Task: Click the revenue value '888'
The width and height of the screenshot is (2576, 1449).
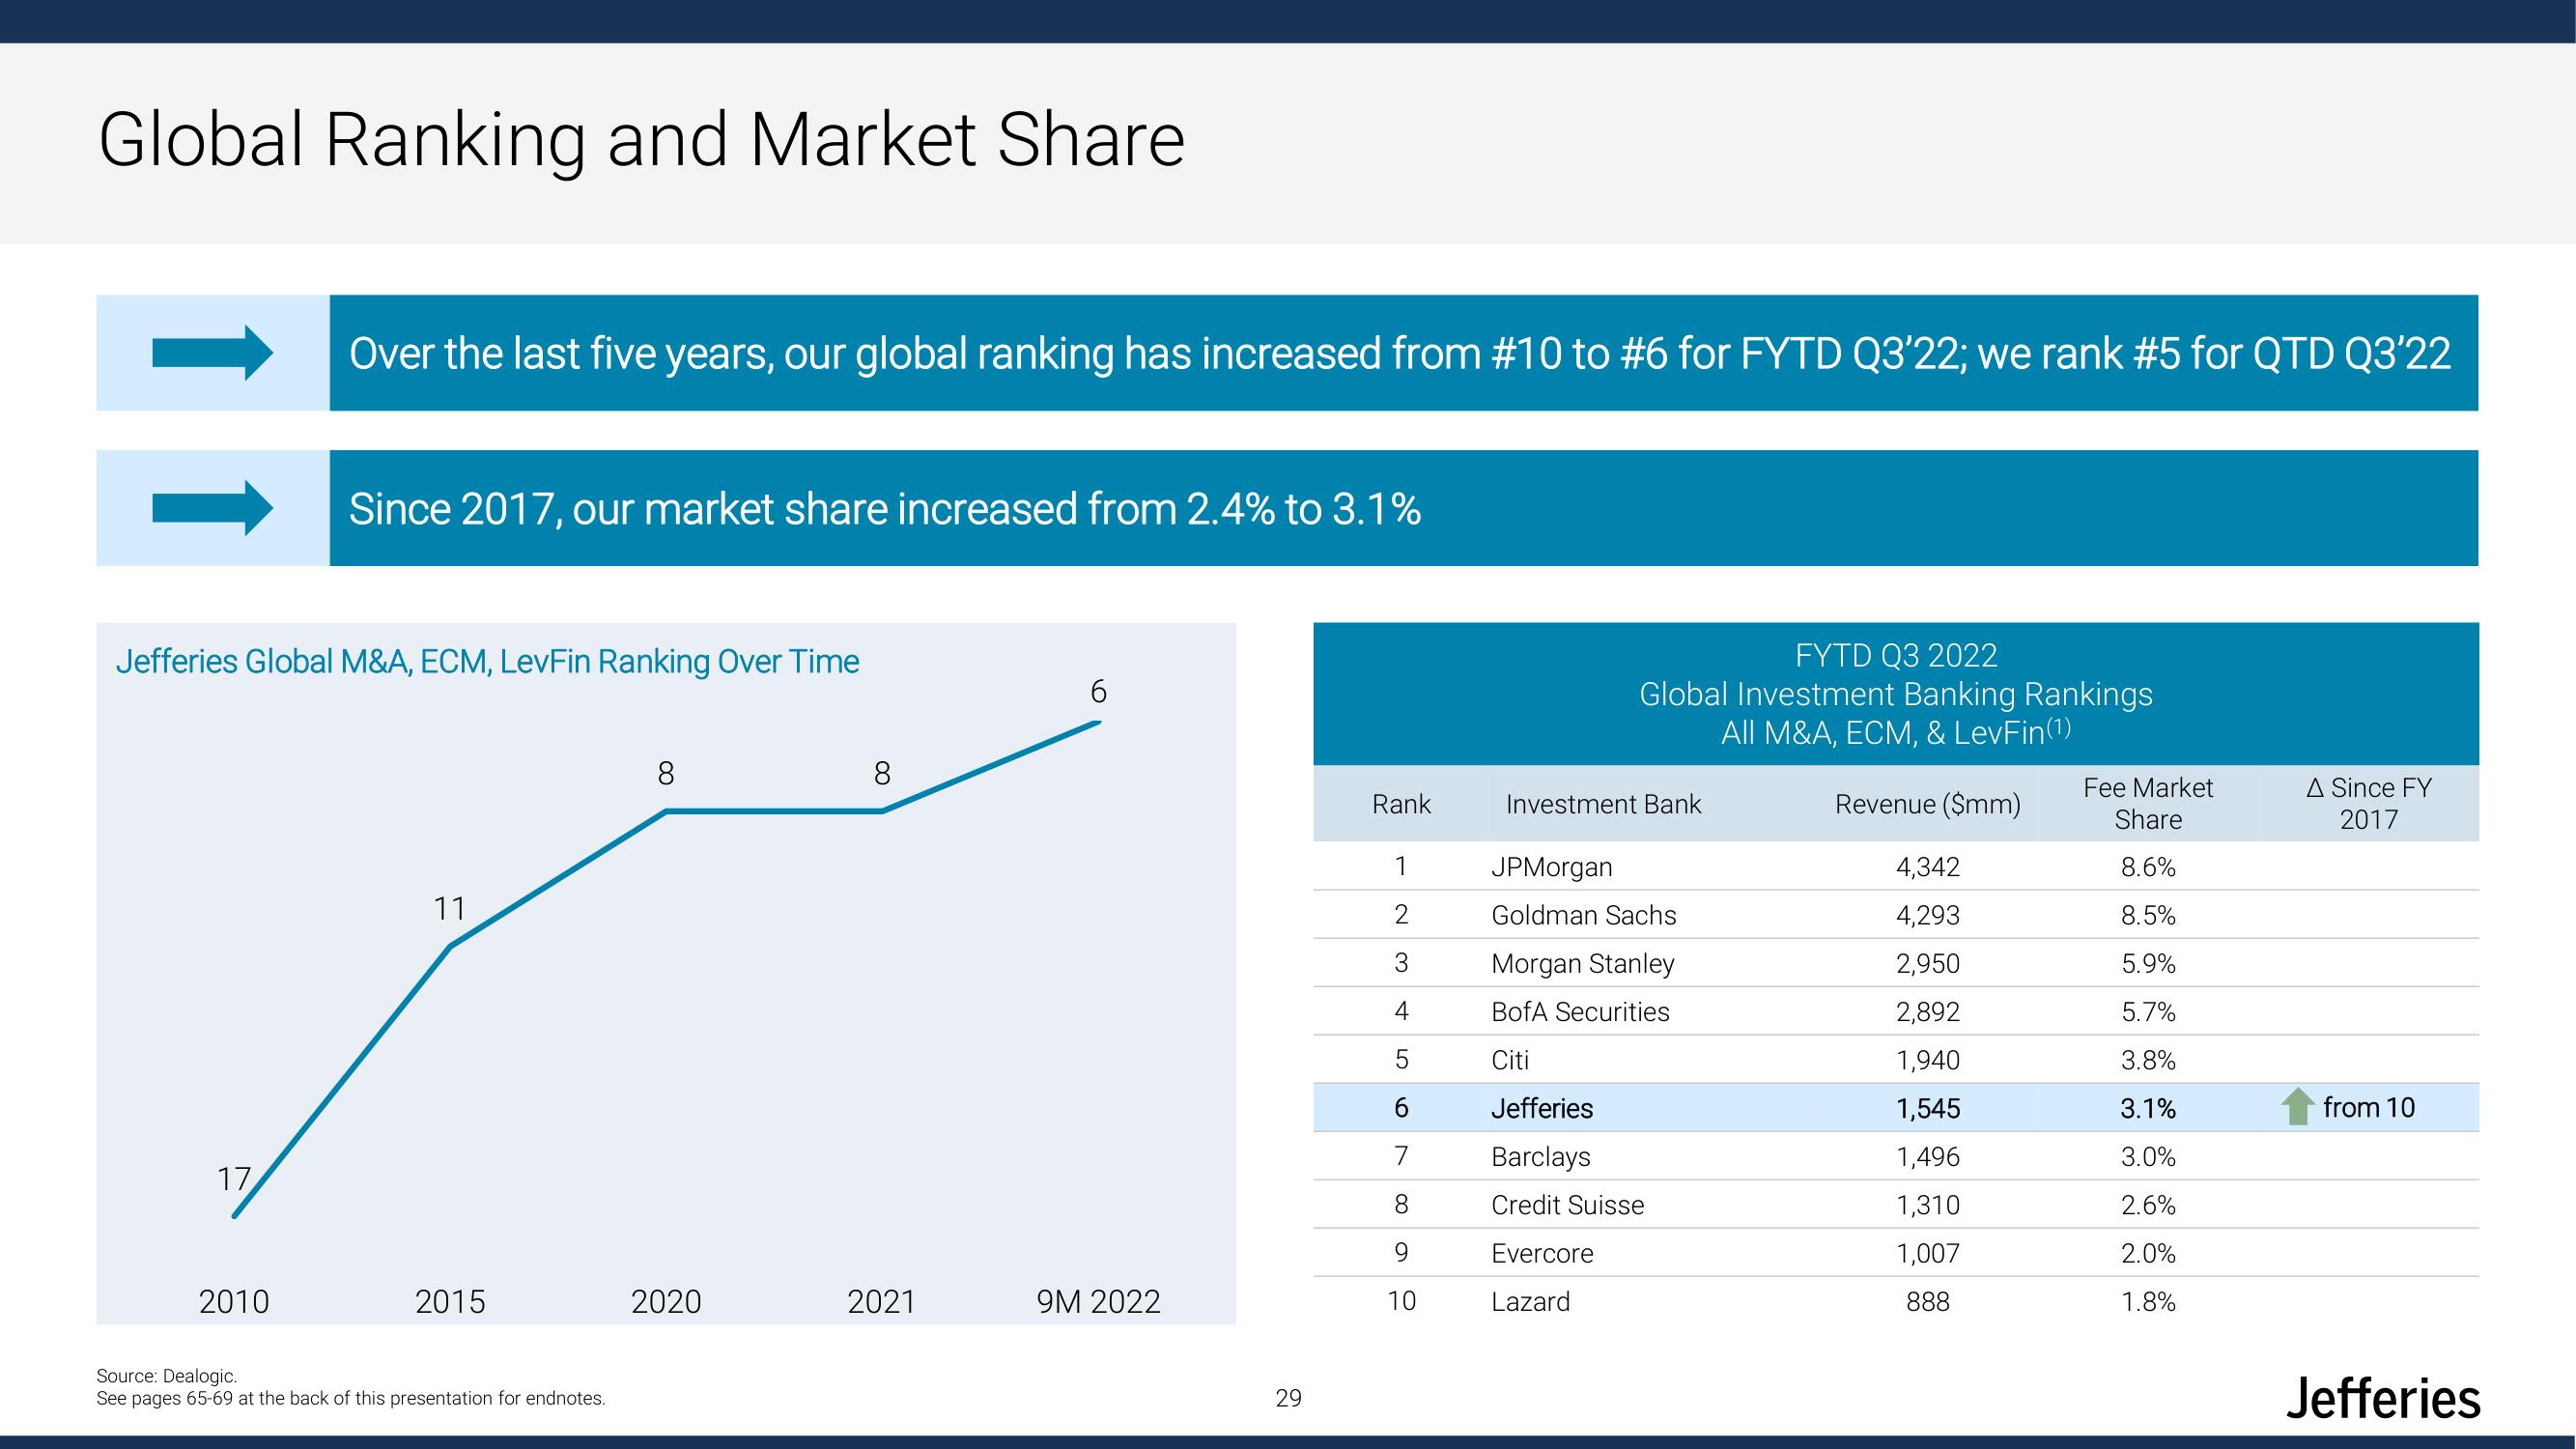Action: (x=1928, y=1301)
